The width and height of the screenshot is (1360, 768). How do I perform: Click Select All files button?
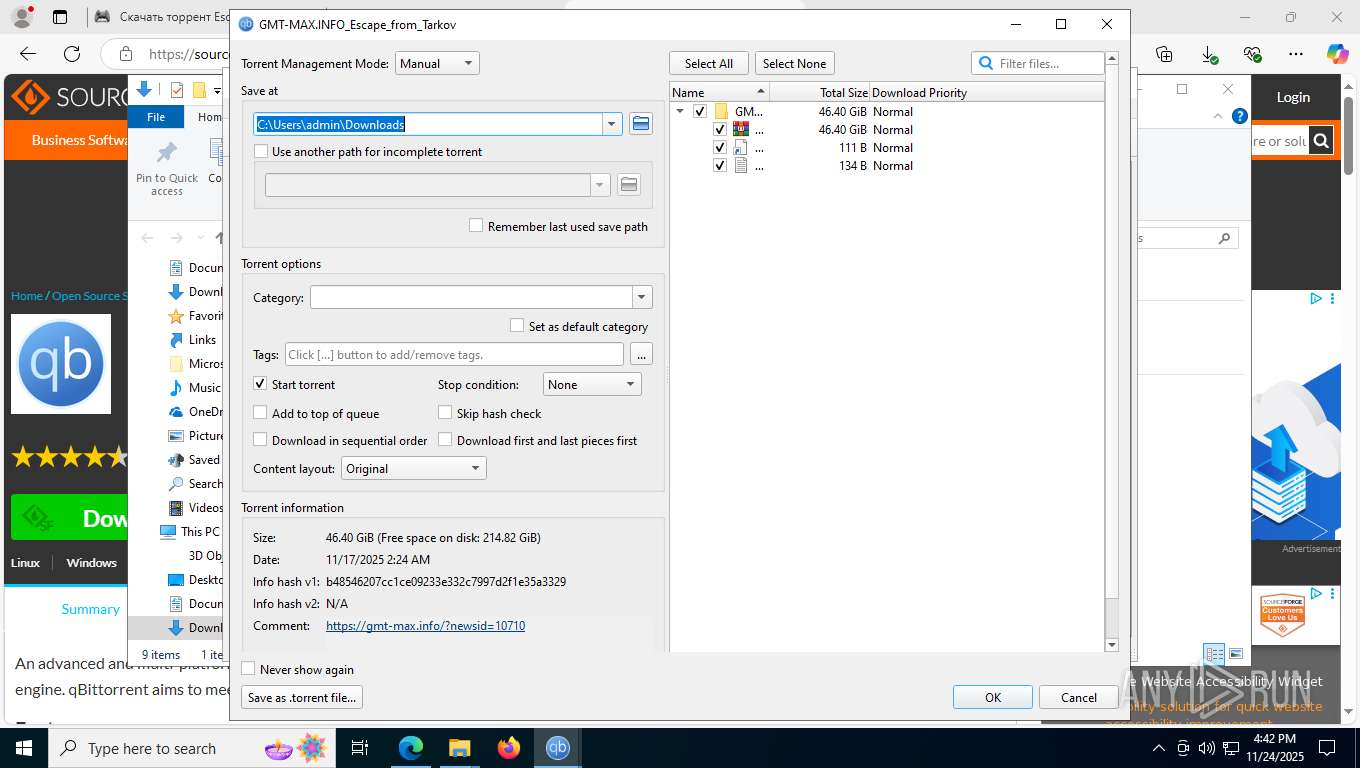click(709, 63)
